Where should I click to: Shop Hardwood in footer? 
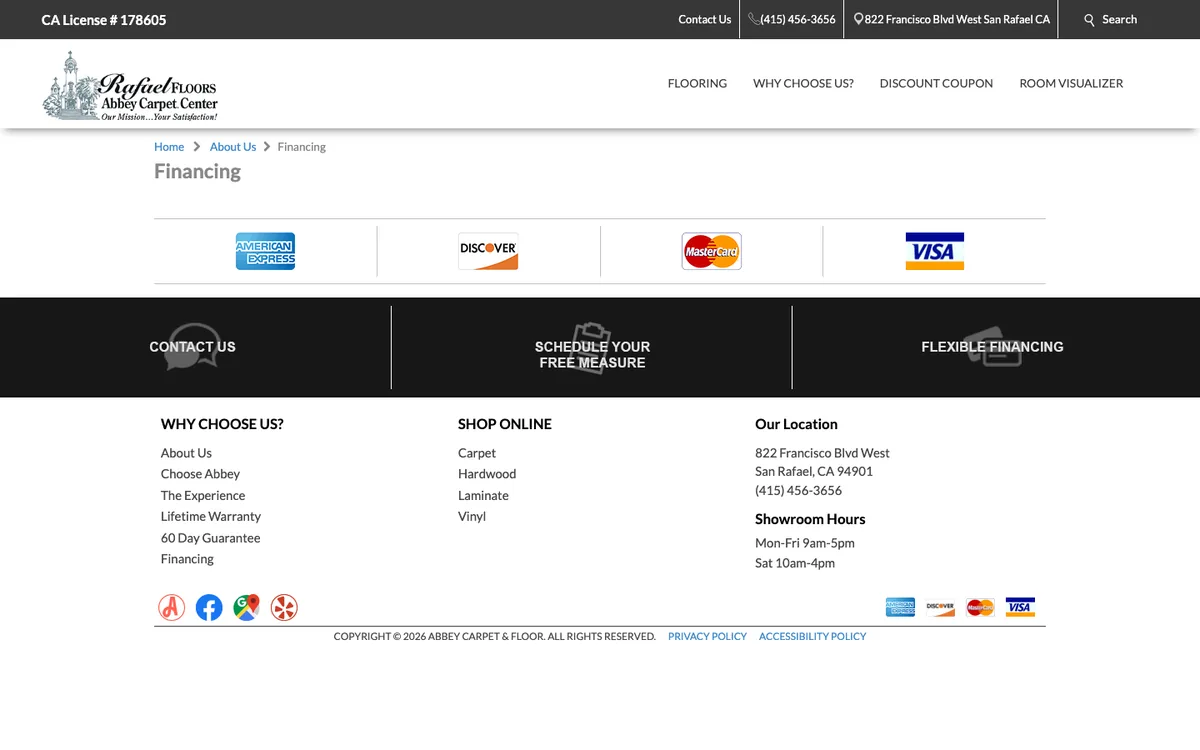[x=487, y=474]
